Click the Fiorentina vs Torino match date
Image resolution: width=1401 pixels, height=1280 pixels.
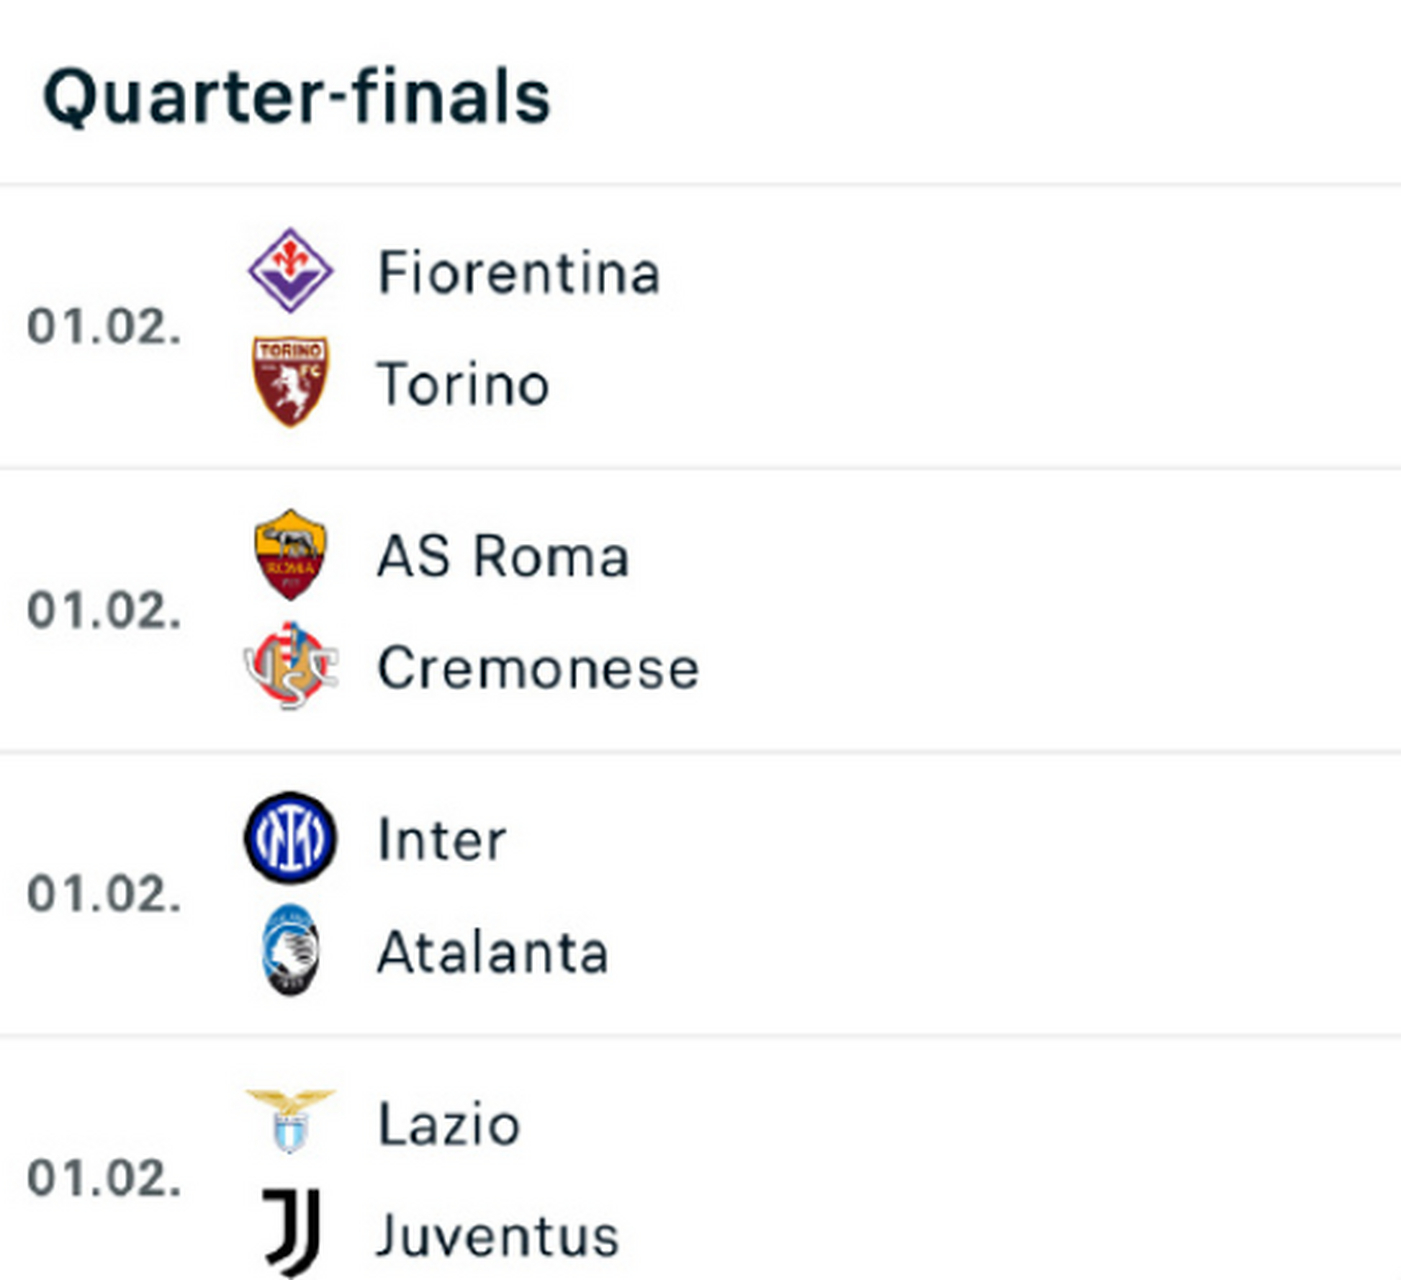point(104,327)
